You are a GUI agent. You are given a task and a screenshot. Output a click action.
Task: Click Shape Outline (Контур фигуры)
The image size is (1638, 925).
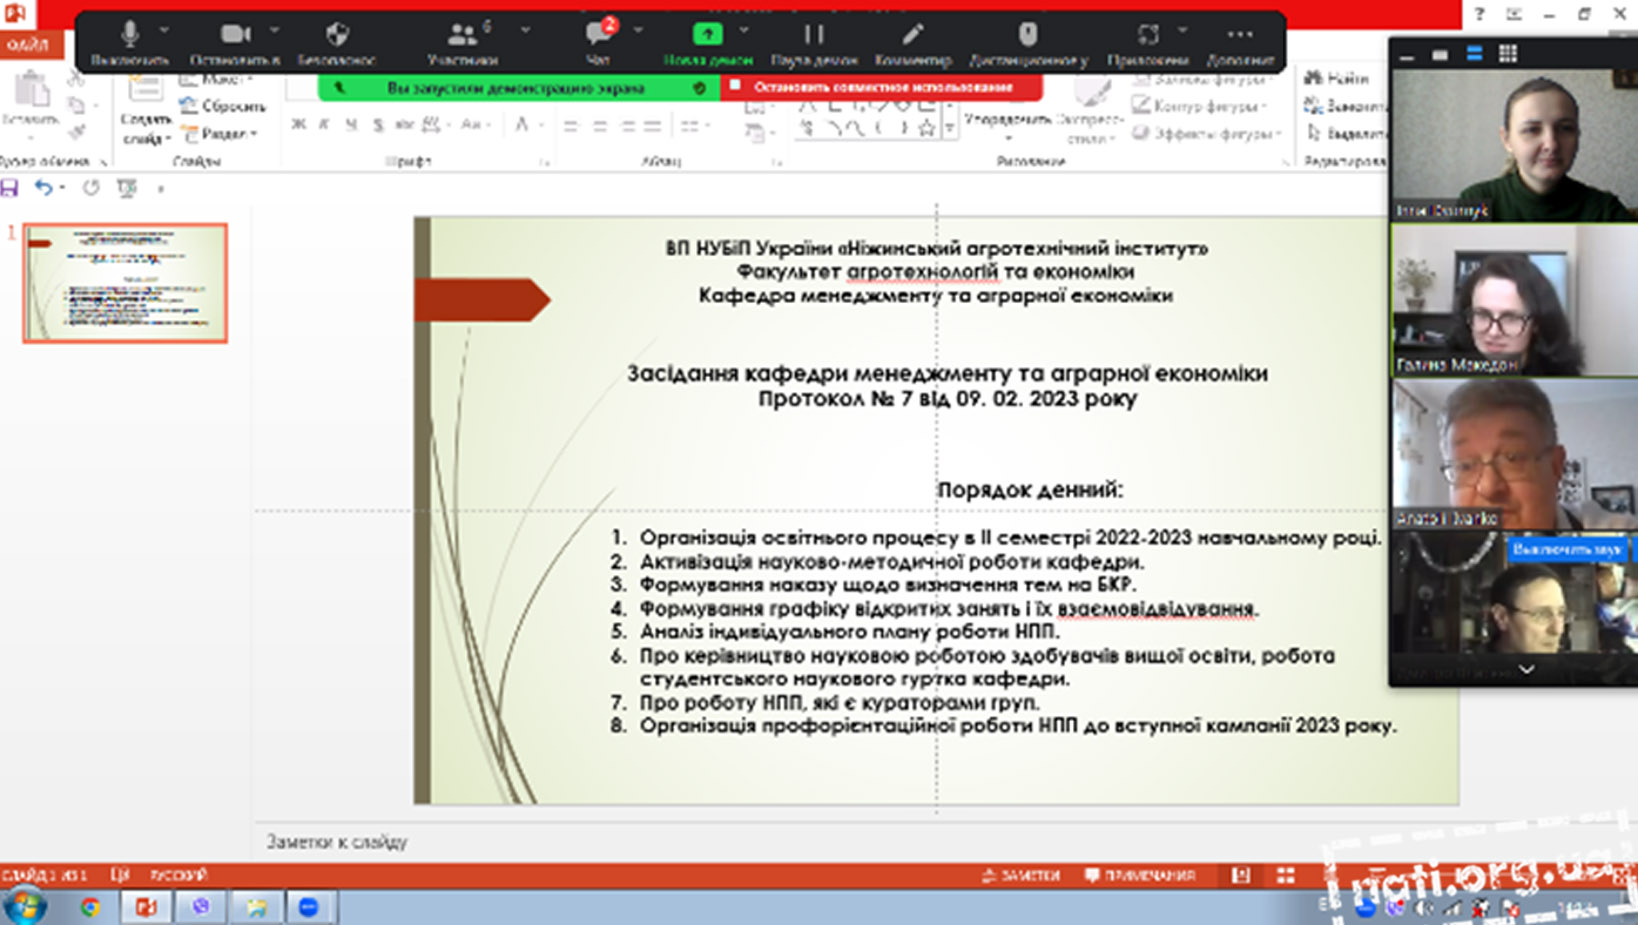(x=1200, y=105)
